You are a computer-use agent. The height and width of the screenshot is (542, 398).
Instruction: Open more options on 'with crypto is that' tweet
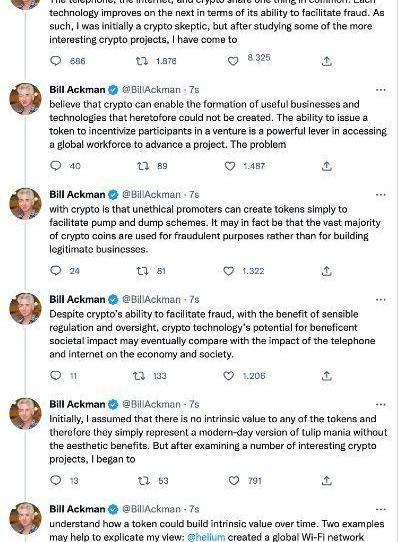click(x=381, y=195)
